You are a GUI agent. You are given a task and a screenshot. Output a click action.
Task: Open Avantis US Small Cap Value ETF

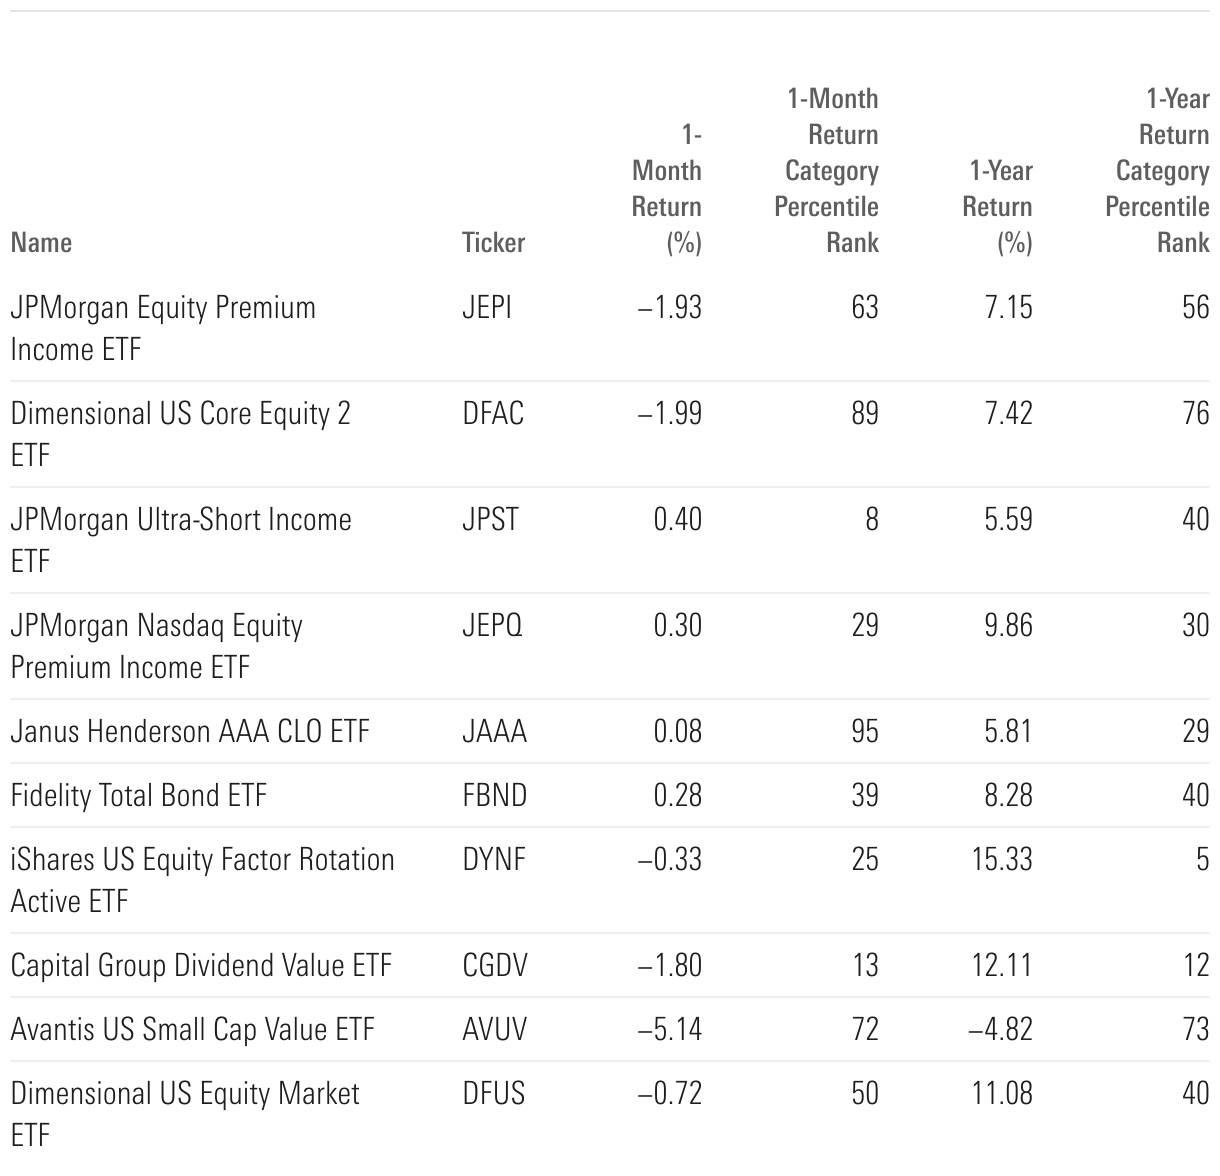pyautogui.click(x=192, y=1030)
